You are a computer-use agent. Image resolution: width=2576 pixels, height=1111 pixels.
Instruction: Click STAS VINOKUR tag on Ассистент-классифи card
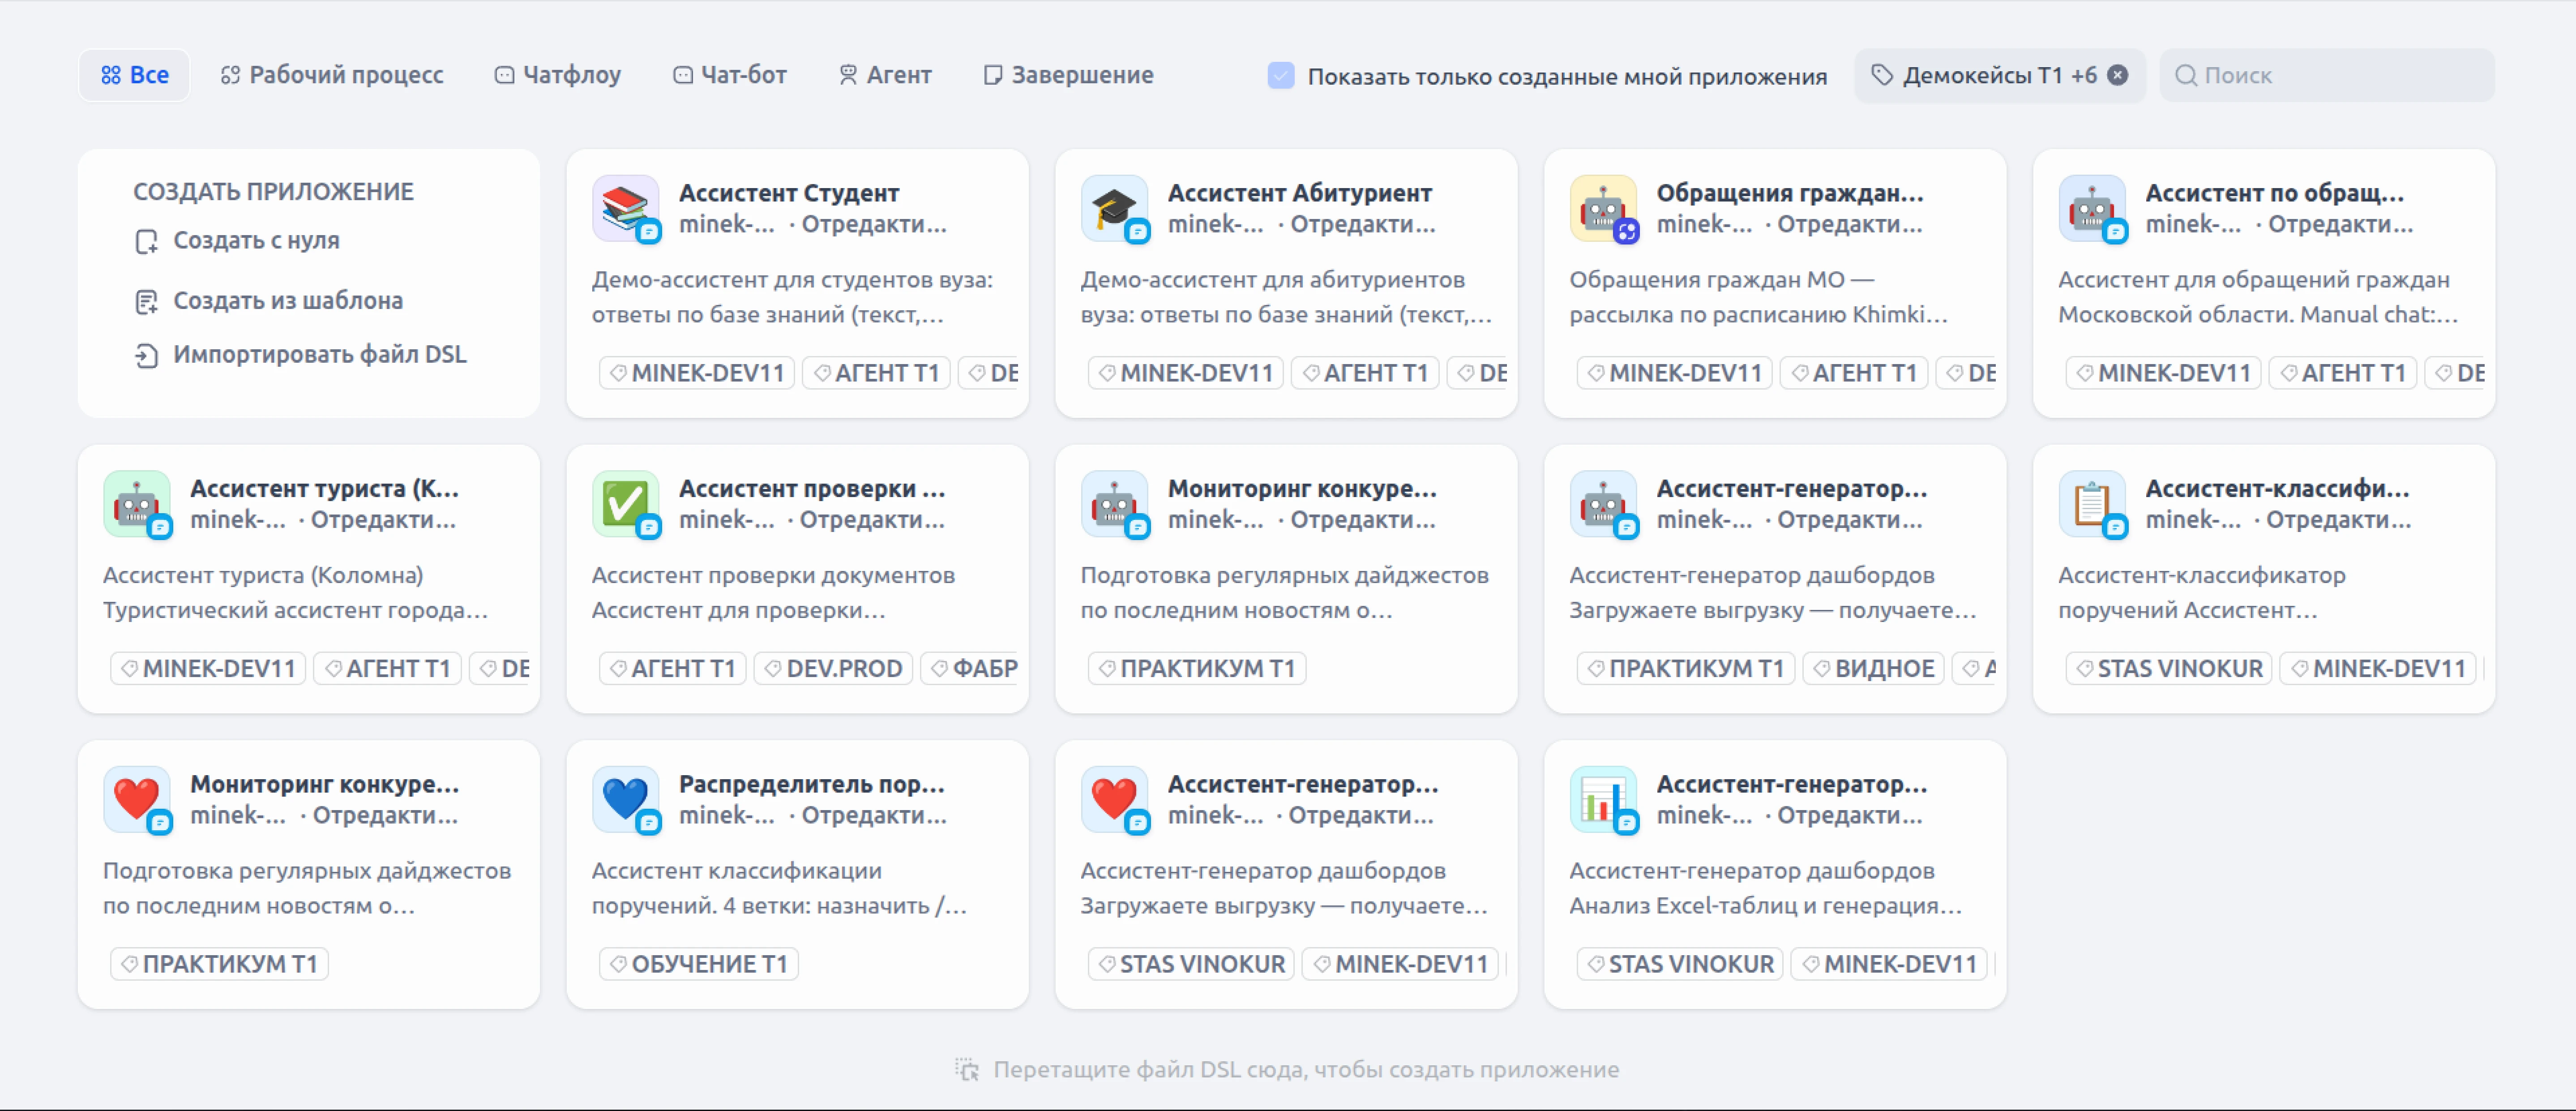tap(2169, 668)
